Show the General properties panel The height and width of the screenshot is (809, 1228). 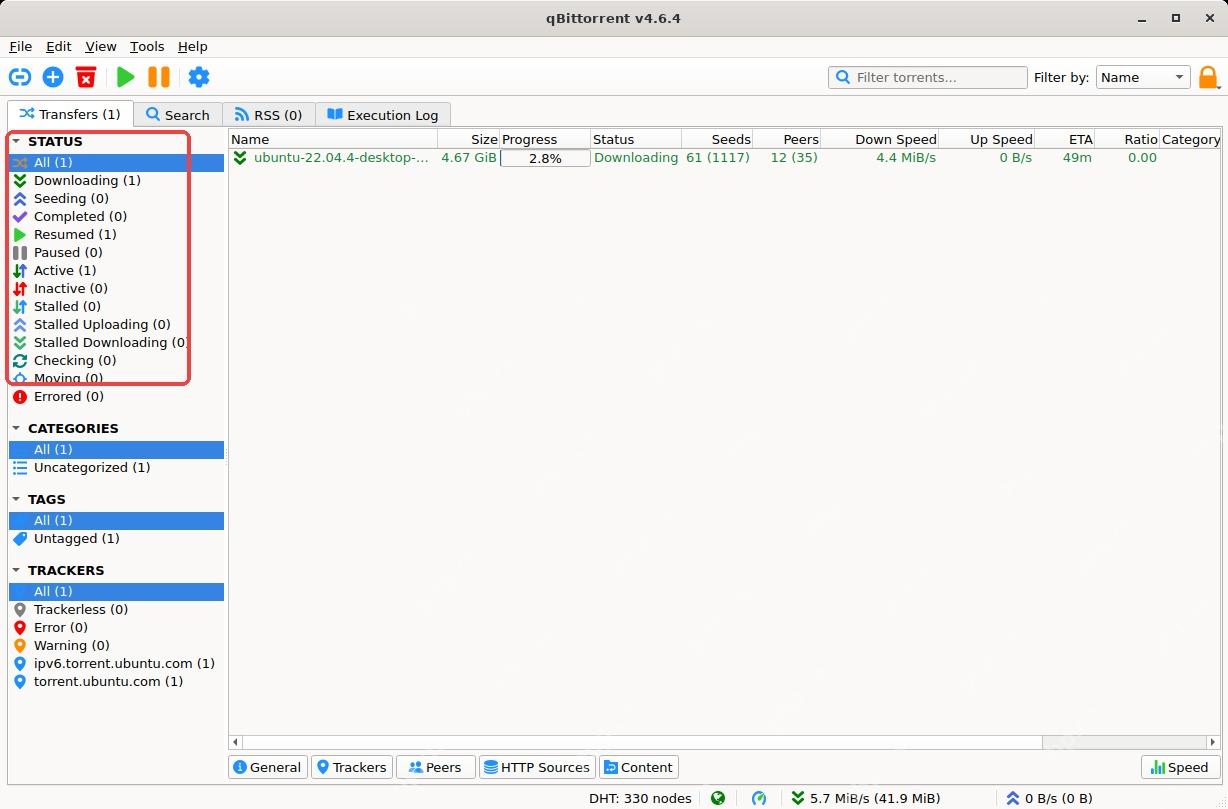point(267,767)
